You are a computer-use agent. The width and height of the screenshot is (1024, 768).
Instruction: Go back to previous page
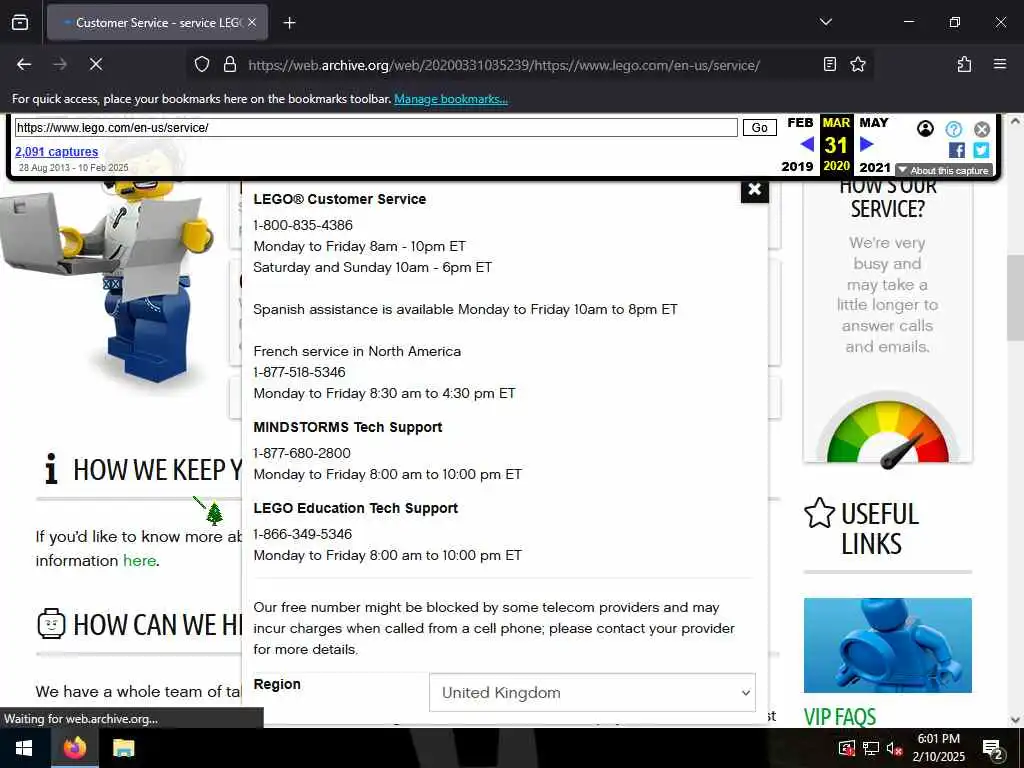pos(24,64)
